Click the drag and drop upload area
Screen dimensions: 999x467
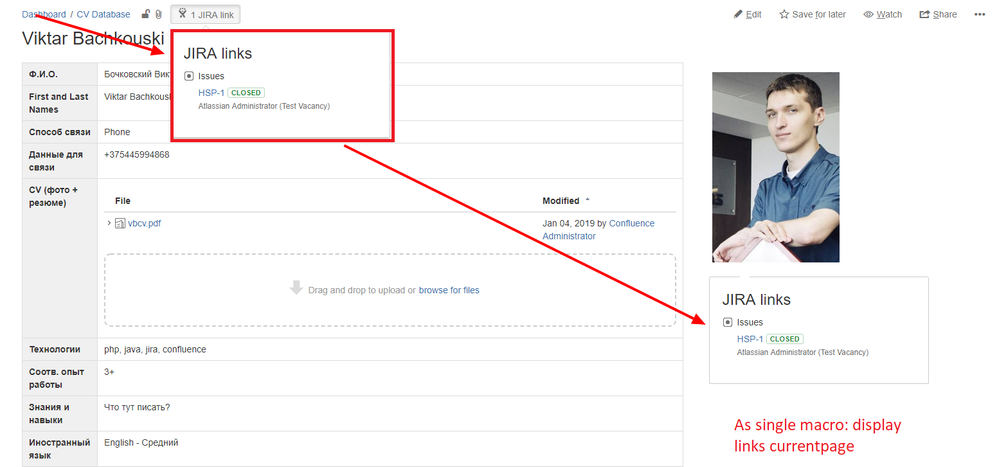point(390,290)
